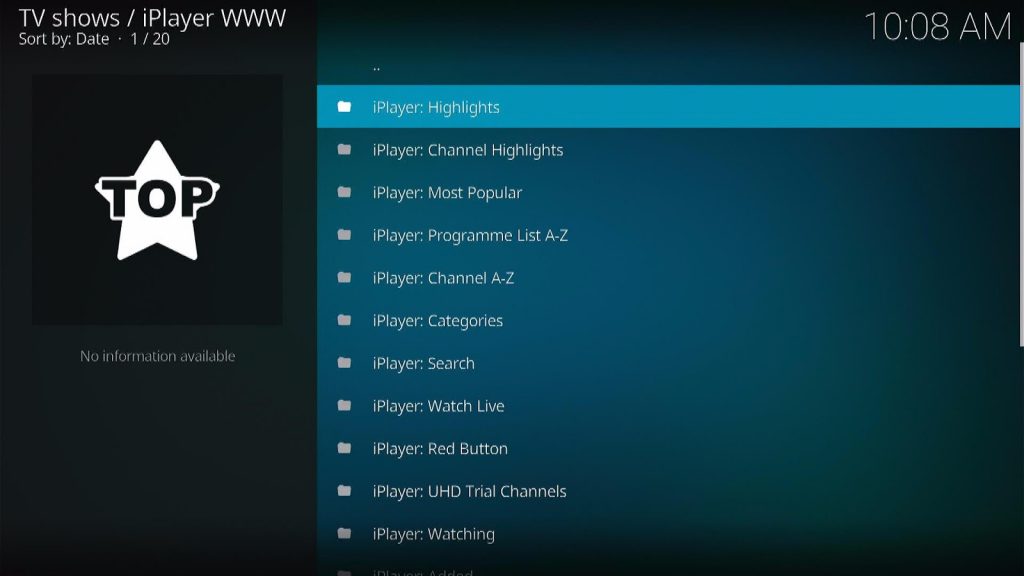Click folder icon beside Search

pyautogui.click(x=344, y=362)
